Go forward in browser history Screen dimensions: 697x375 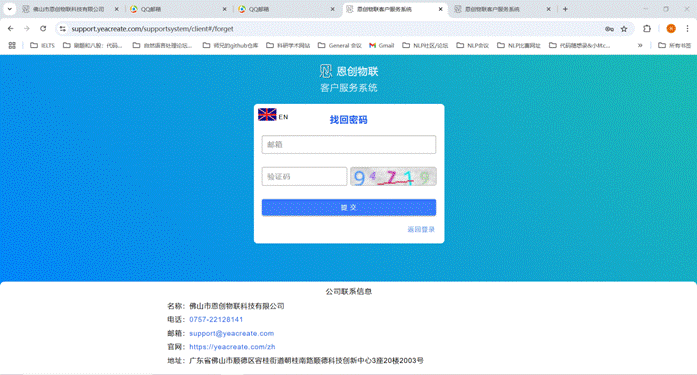(27, 28)
